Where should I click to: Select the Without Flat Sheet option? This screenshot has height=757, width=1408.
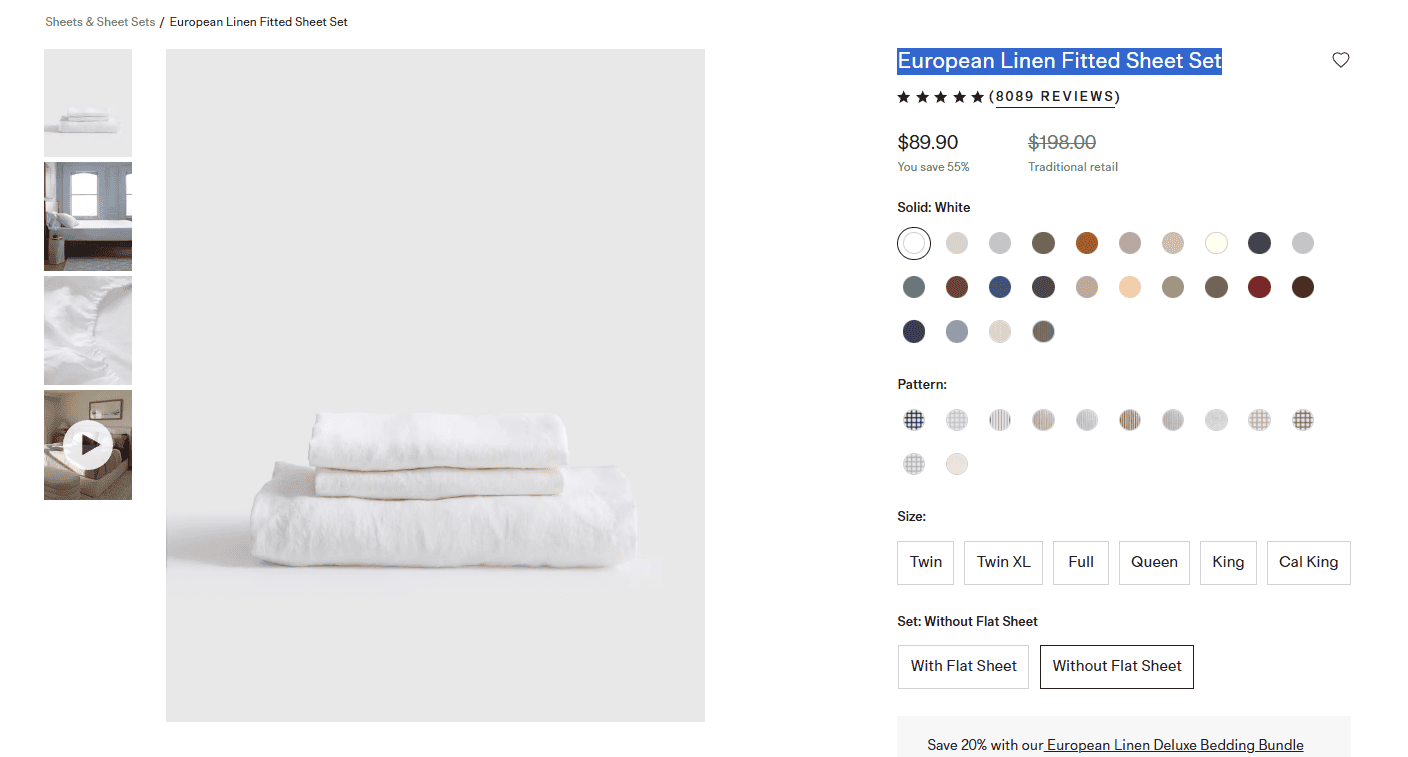1116,666
